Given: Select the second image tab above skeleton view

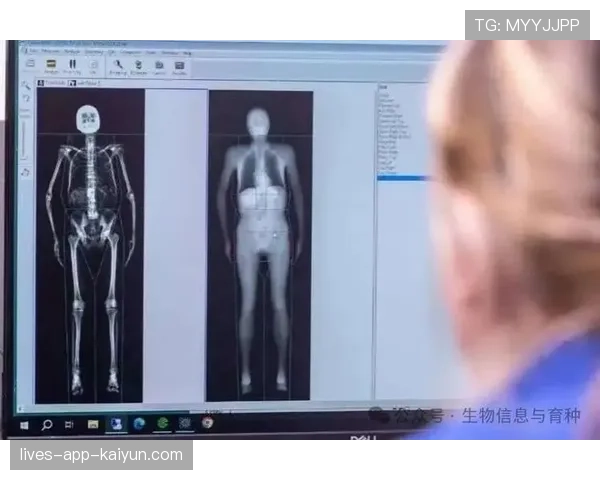Looking at the screenshot, I should (x=85, y=83).
